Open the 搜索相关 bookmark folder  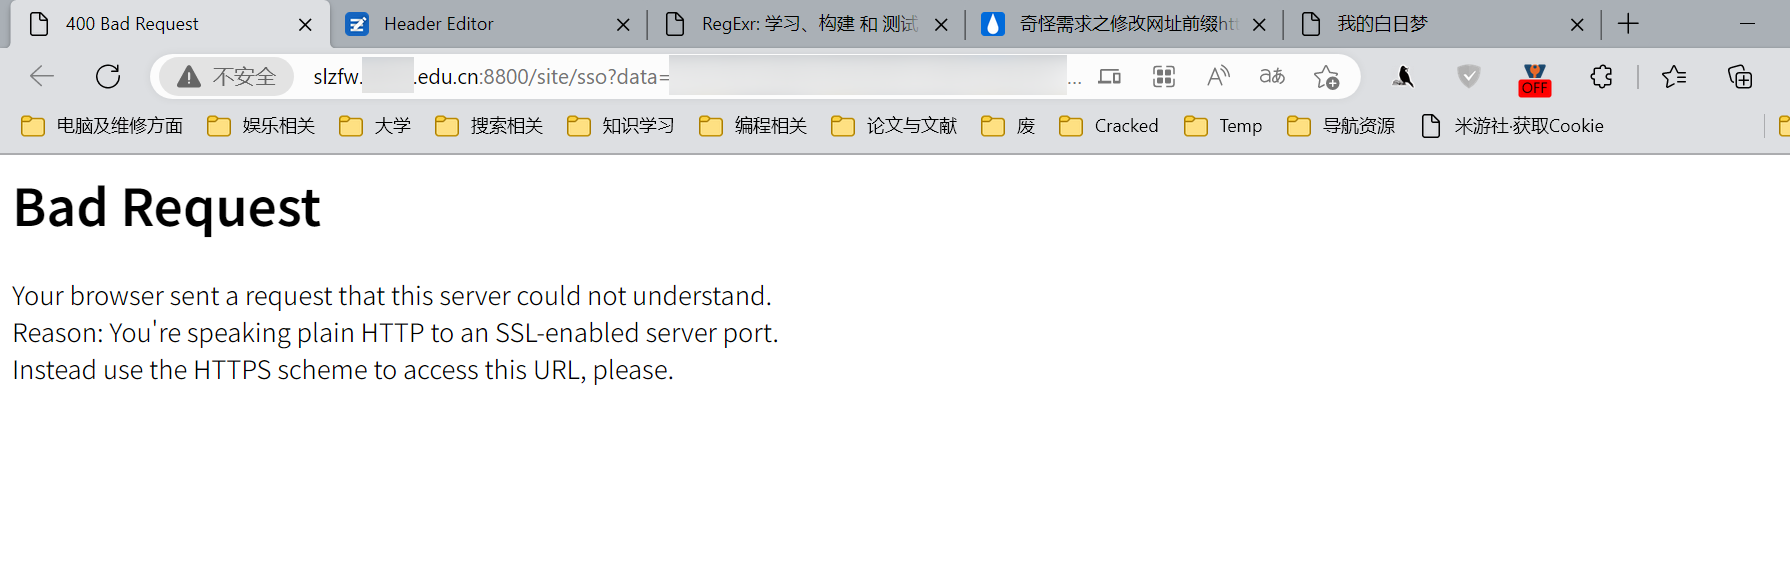[489, 126]
